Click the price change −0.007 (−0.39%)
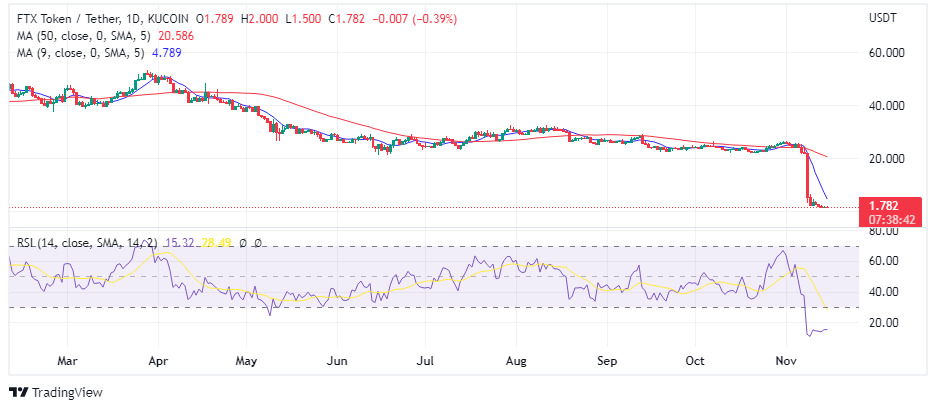 (415, 19)
